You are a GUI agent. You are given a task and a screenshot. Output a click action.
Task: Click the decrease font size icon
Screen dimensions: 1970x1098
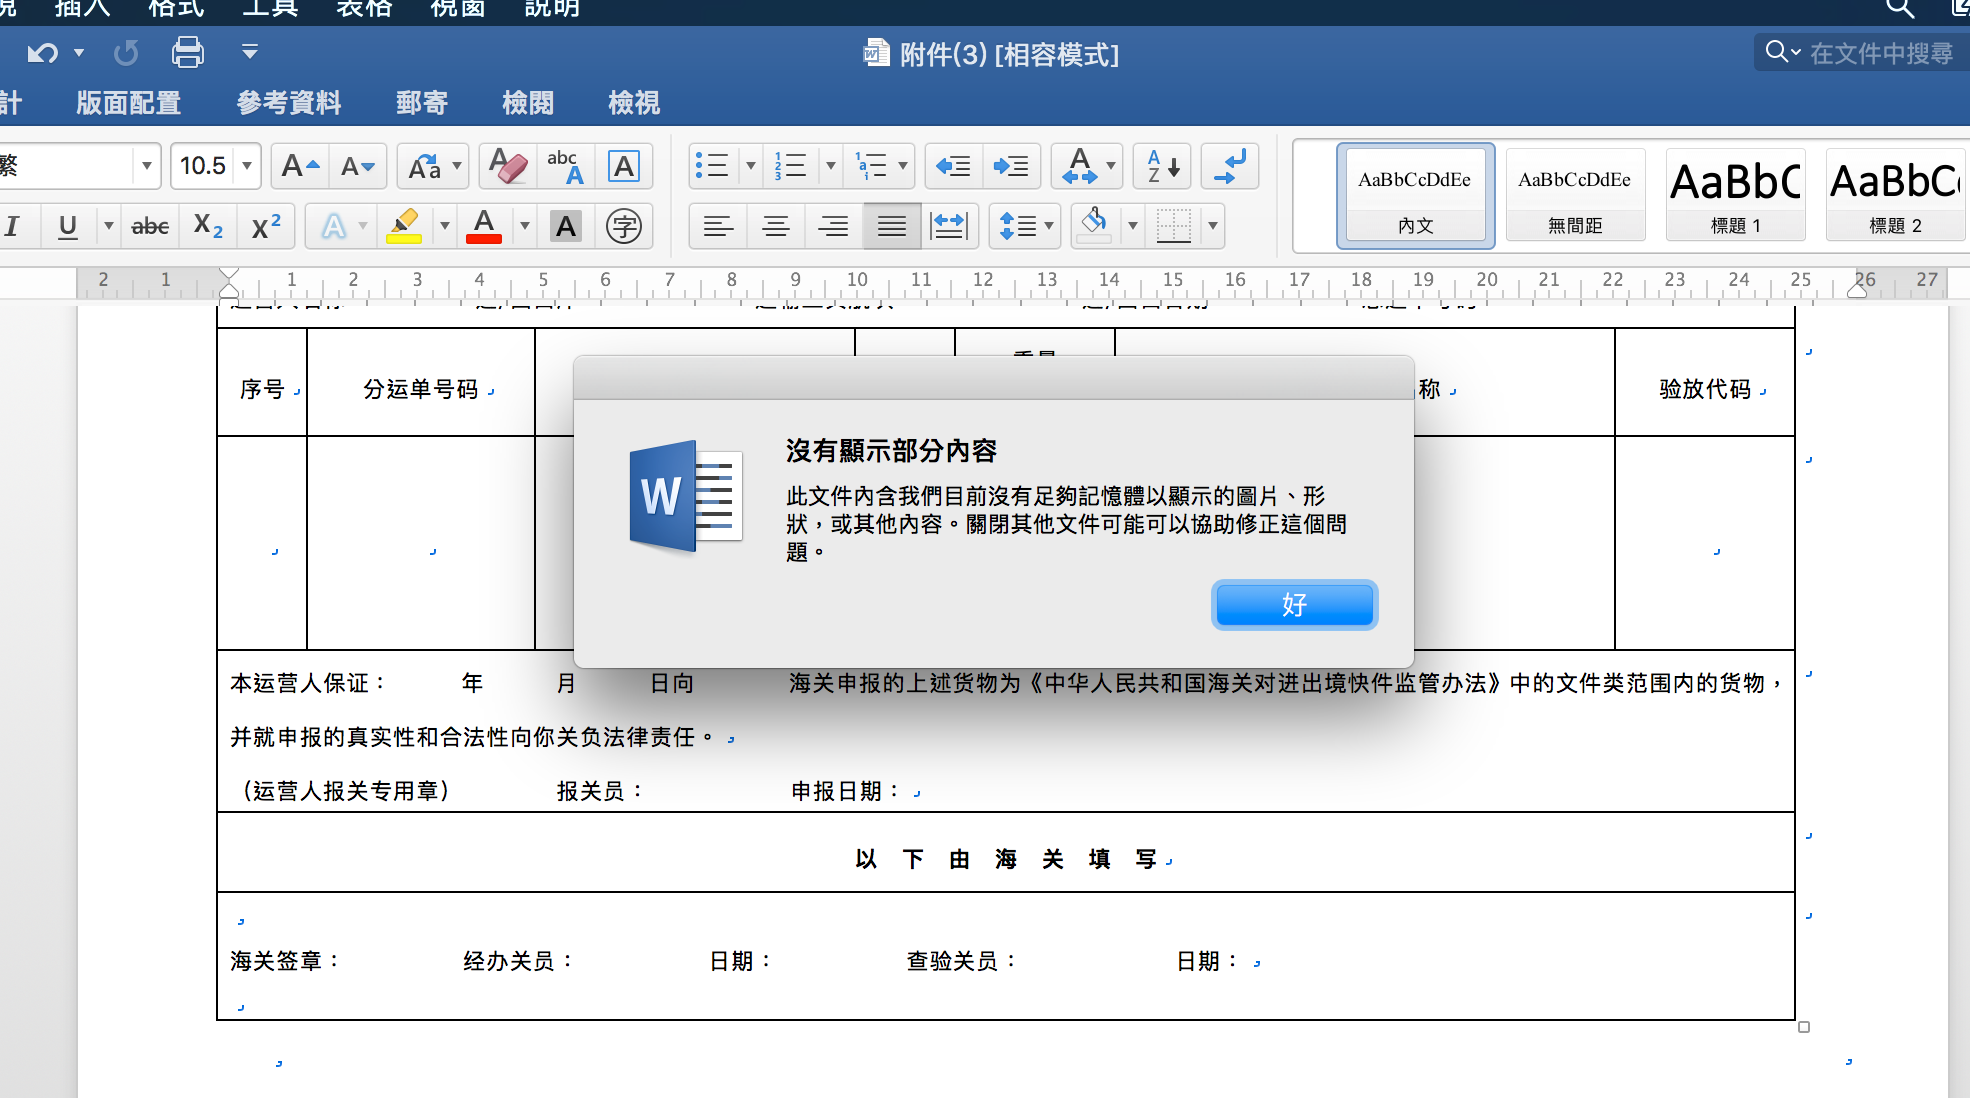point(357,166)
